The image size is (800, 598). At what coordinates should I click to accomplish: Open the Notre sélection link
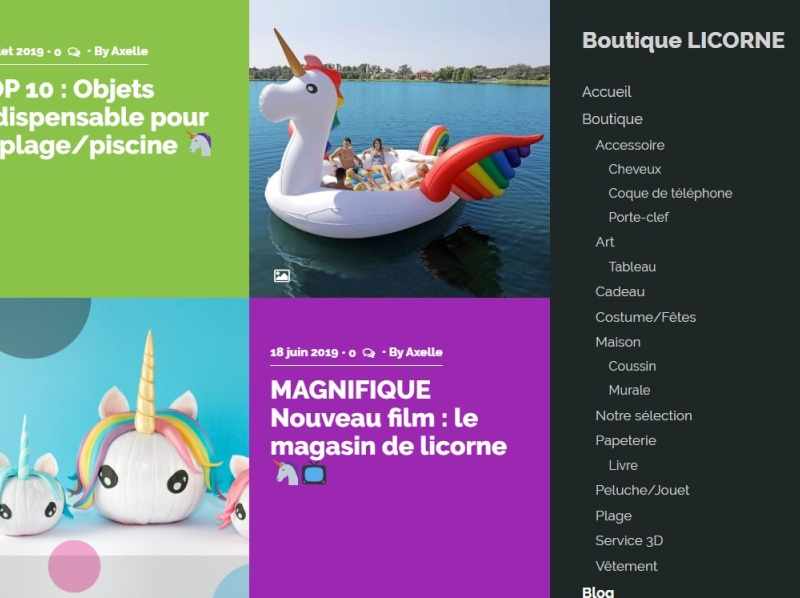pyautogui.click(x=643, y=416)
